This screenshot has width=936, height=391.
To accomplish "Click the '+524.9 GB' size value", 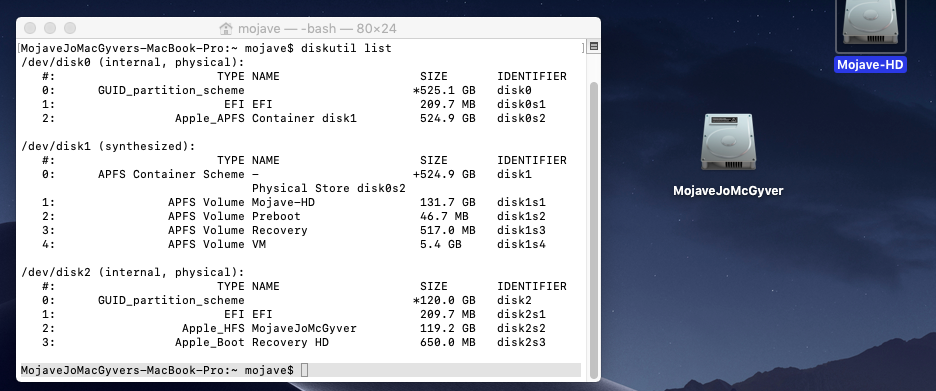I will tap(444, 174).
